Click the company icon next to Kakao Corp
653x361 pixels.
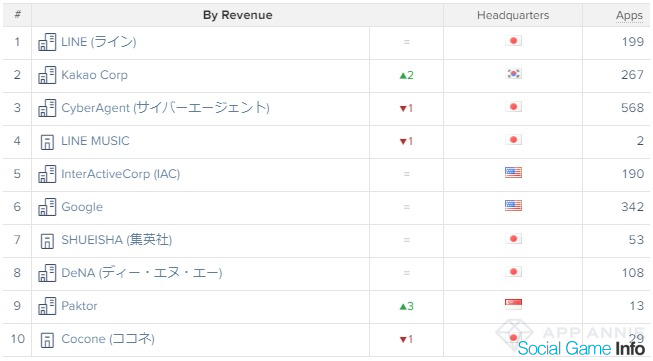pyautogui.click(x=47, y=75)
